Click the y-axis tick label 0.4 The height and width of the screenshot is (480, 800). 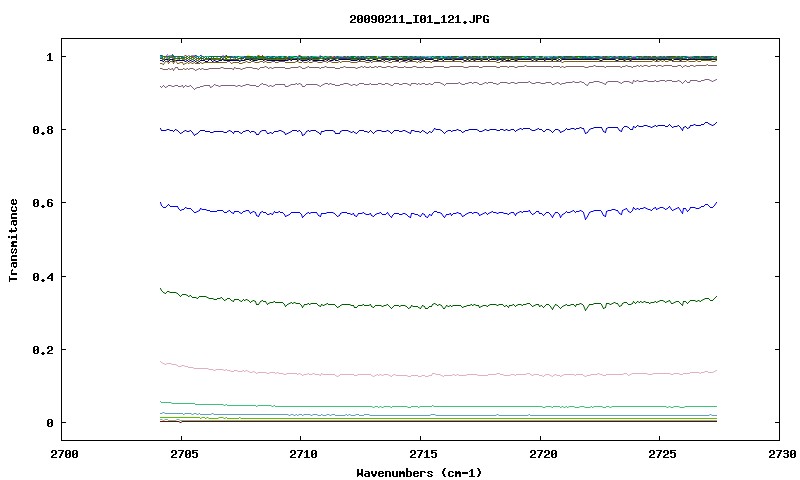coord(43,276)
